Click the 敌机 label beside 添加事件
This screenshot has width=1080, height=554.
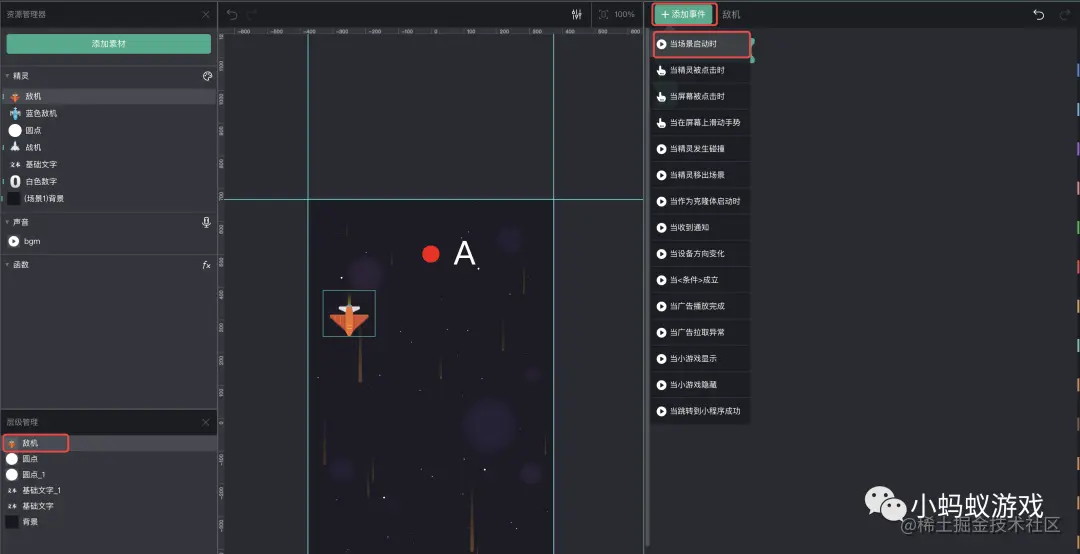tap(731, 14)
